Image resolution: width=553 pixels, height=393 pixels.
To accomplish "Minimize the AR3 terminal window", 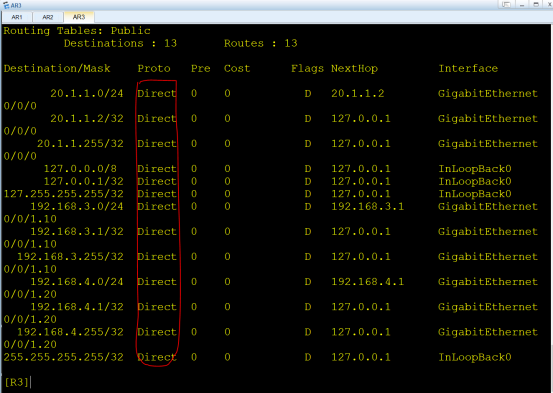I will 522,4.
